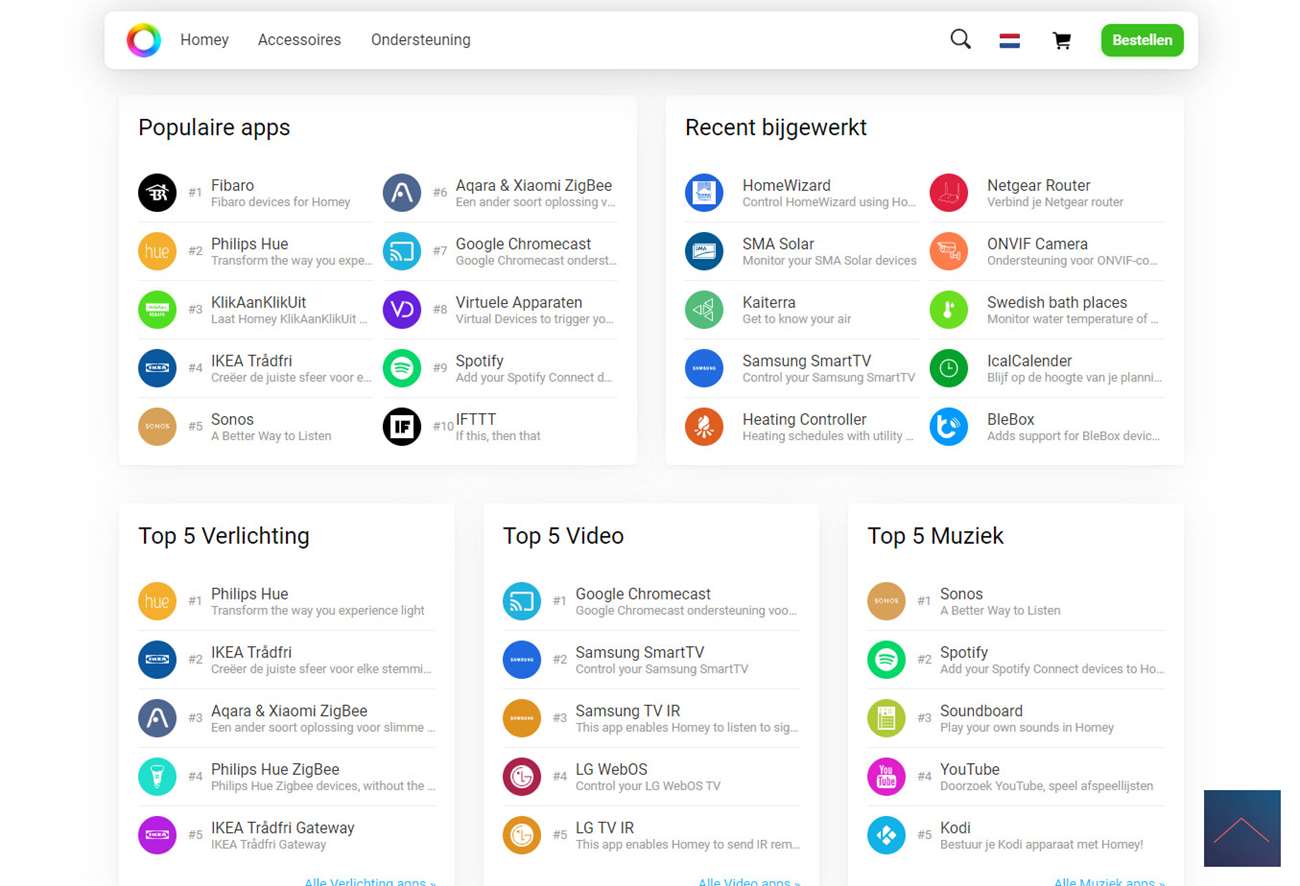
Task: Click the Kaiterra app icon
Action: pos(704,310)
